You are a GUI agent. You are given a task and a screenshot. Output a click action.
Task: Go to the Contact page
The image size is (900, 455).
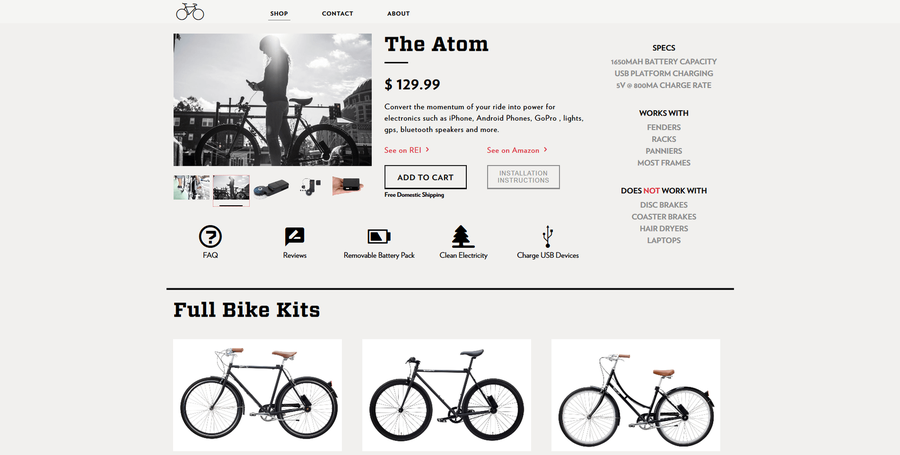click(x=338, y=13)
